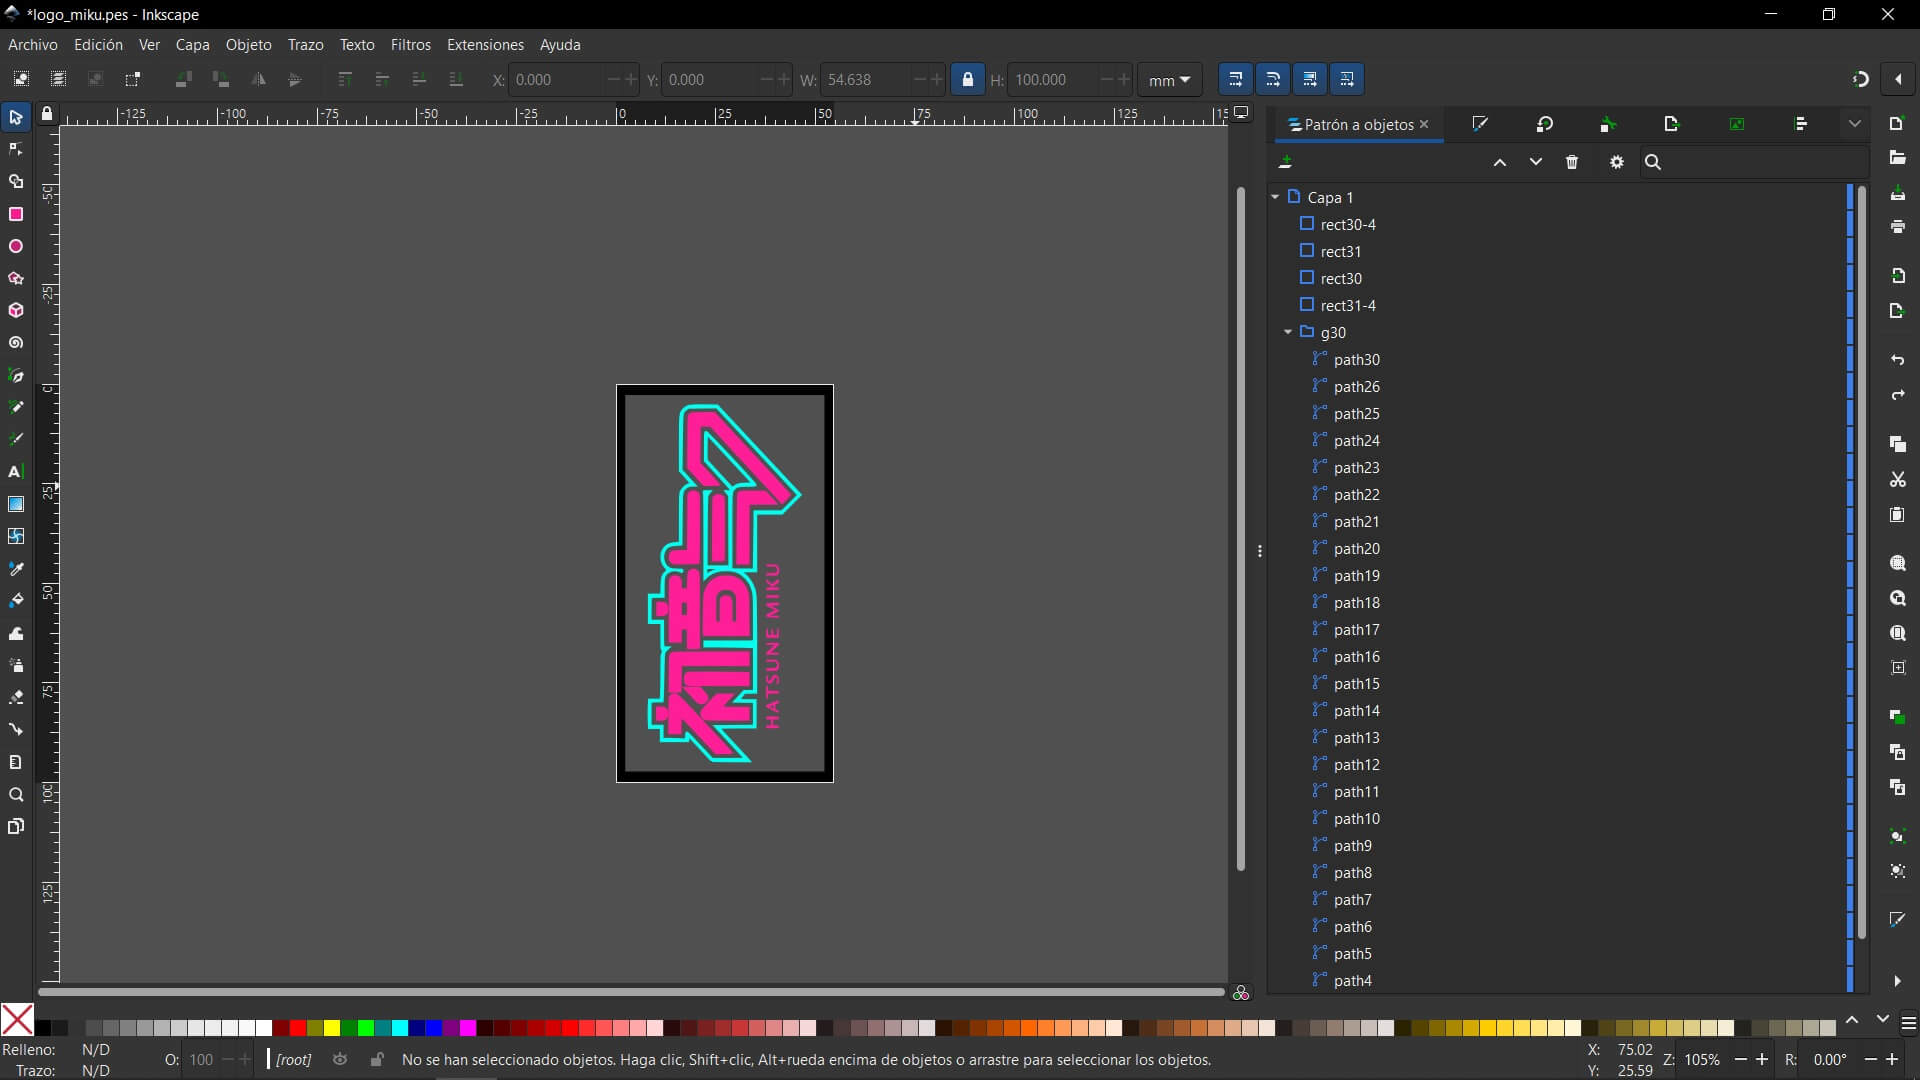Click the delete trash icon in layers panel
1920x1080 pixels.
[x=1572, y=162]
